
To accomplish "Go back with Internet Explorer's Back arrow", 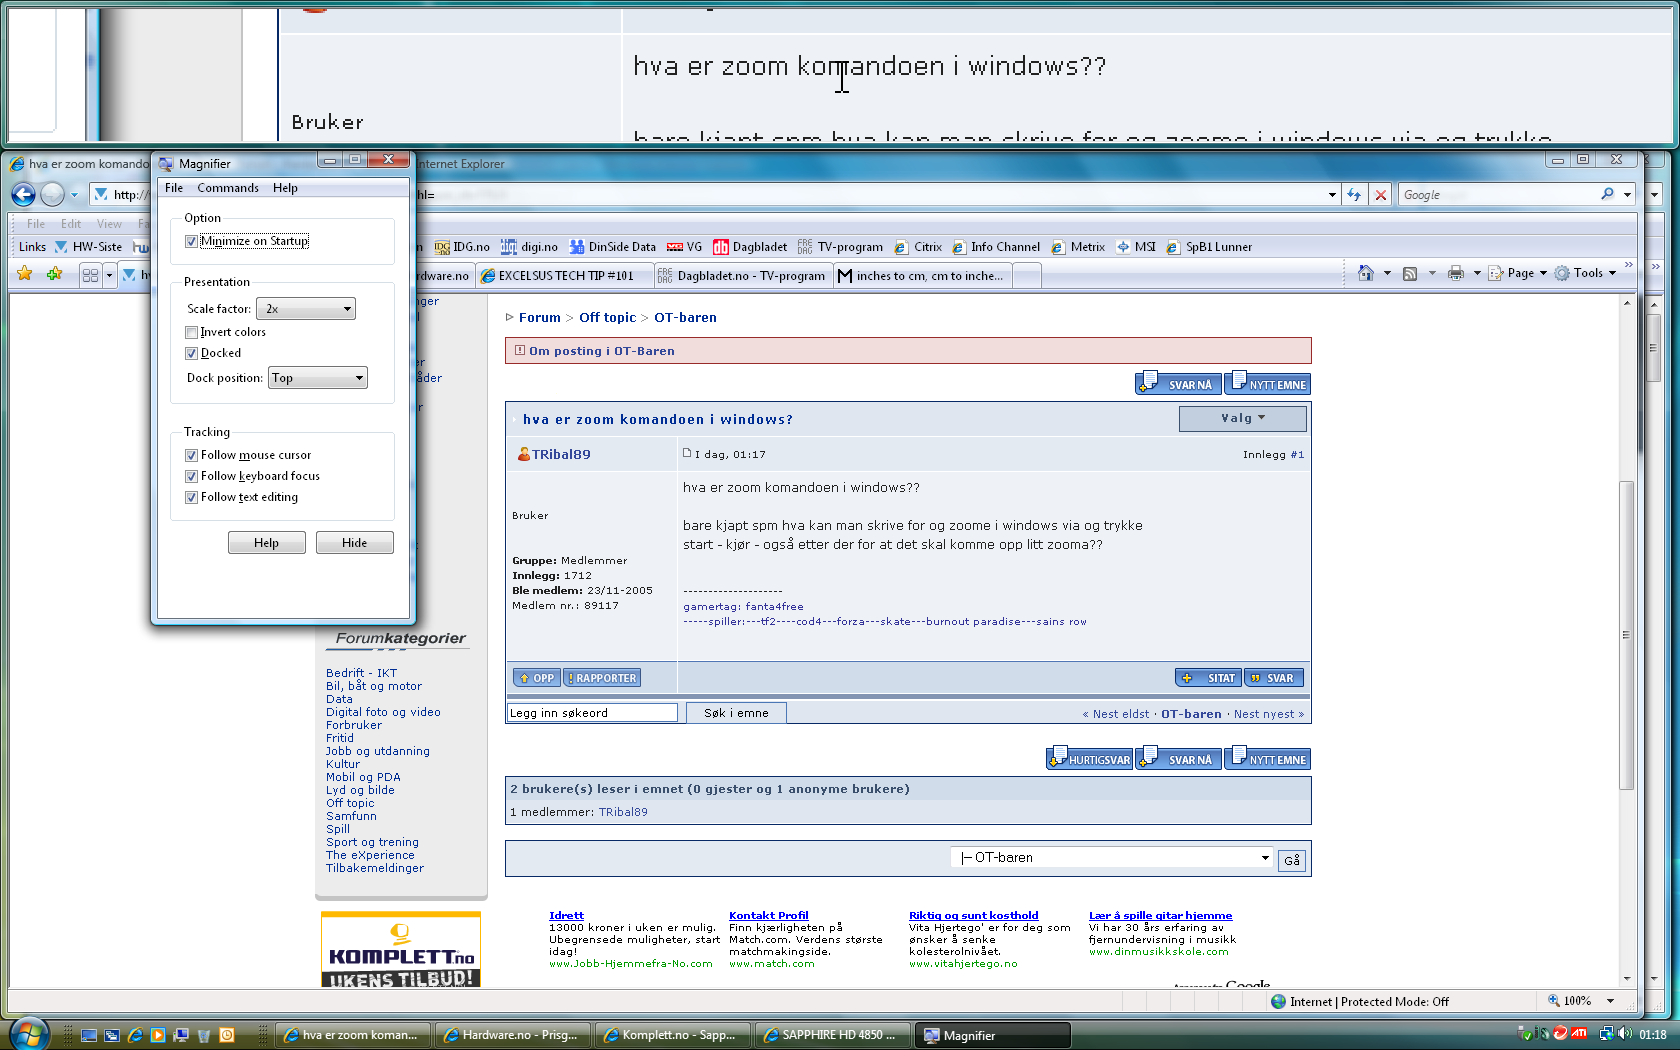I will (x=23, y=194).
